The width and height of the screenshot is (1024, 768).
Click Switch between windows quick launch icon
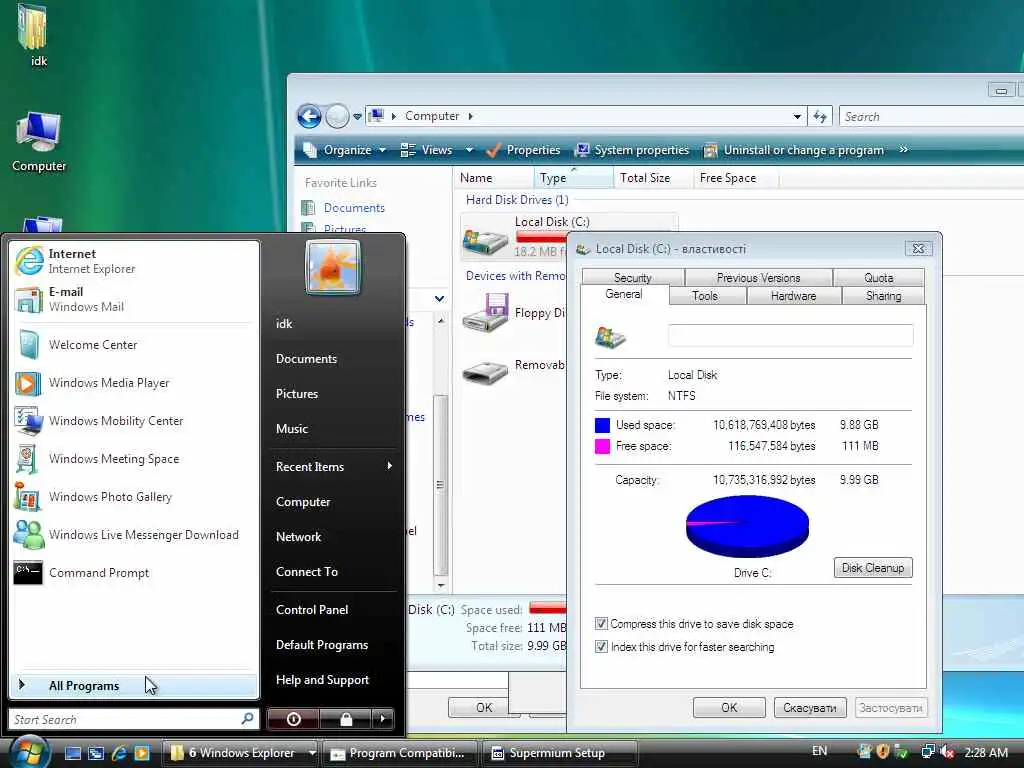[x=96, y=753]
